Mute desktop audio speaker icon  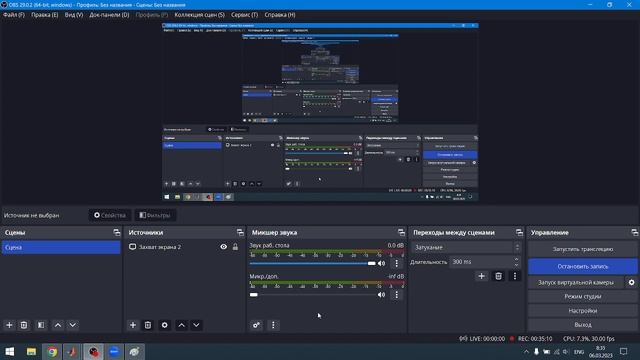(x=382, y=263)
